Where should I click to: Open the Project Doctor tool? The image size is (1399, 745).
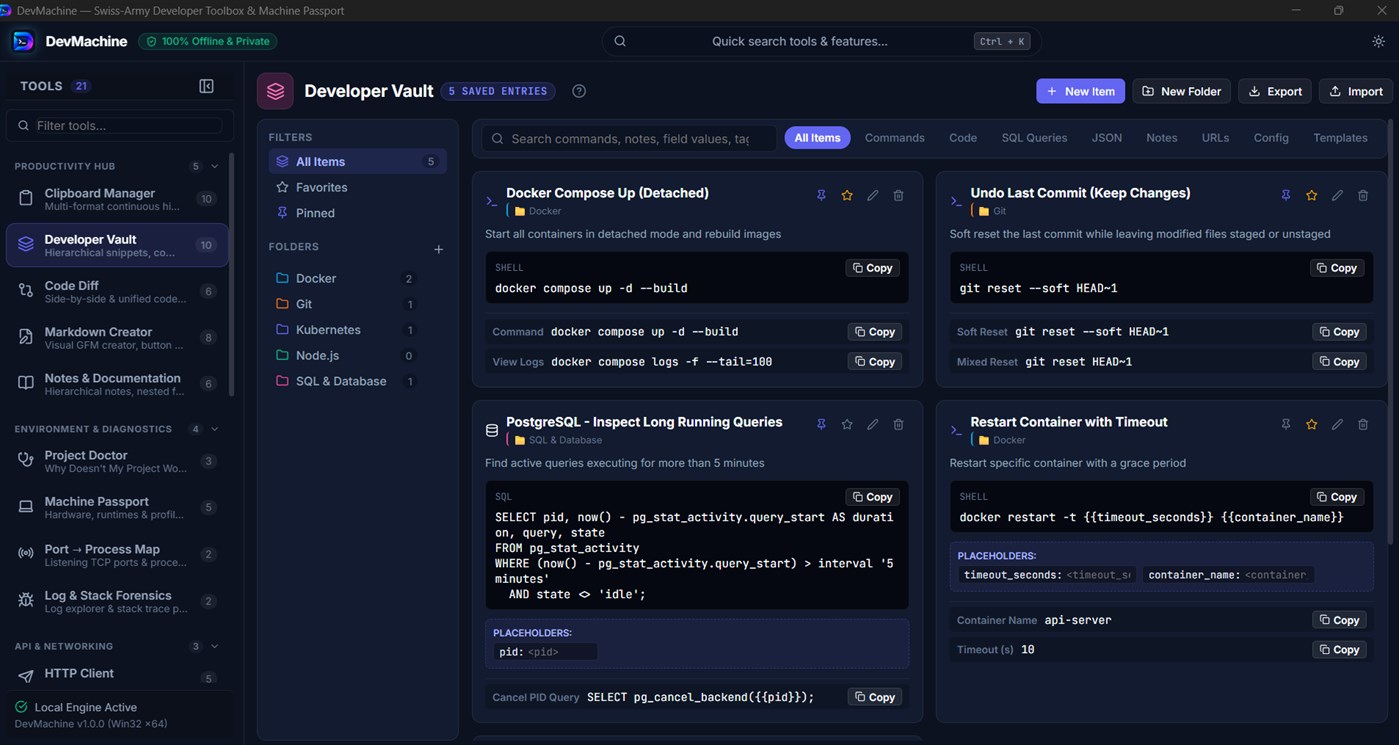[117, 461]
